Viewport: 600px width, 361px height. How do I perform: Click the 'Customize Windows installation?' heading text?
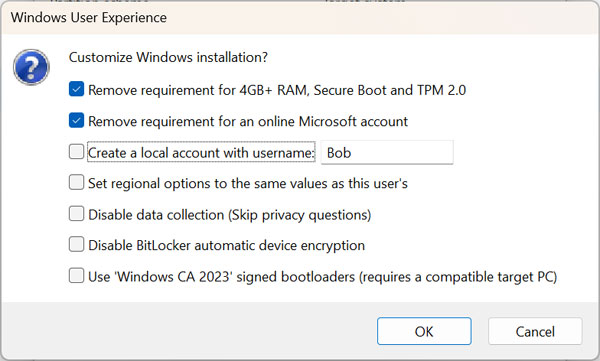coord(168,57)
